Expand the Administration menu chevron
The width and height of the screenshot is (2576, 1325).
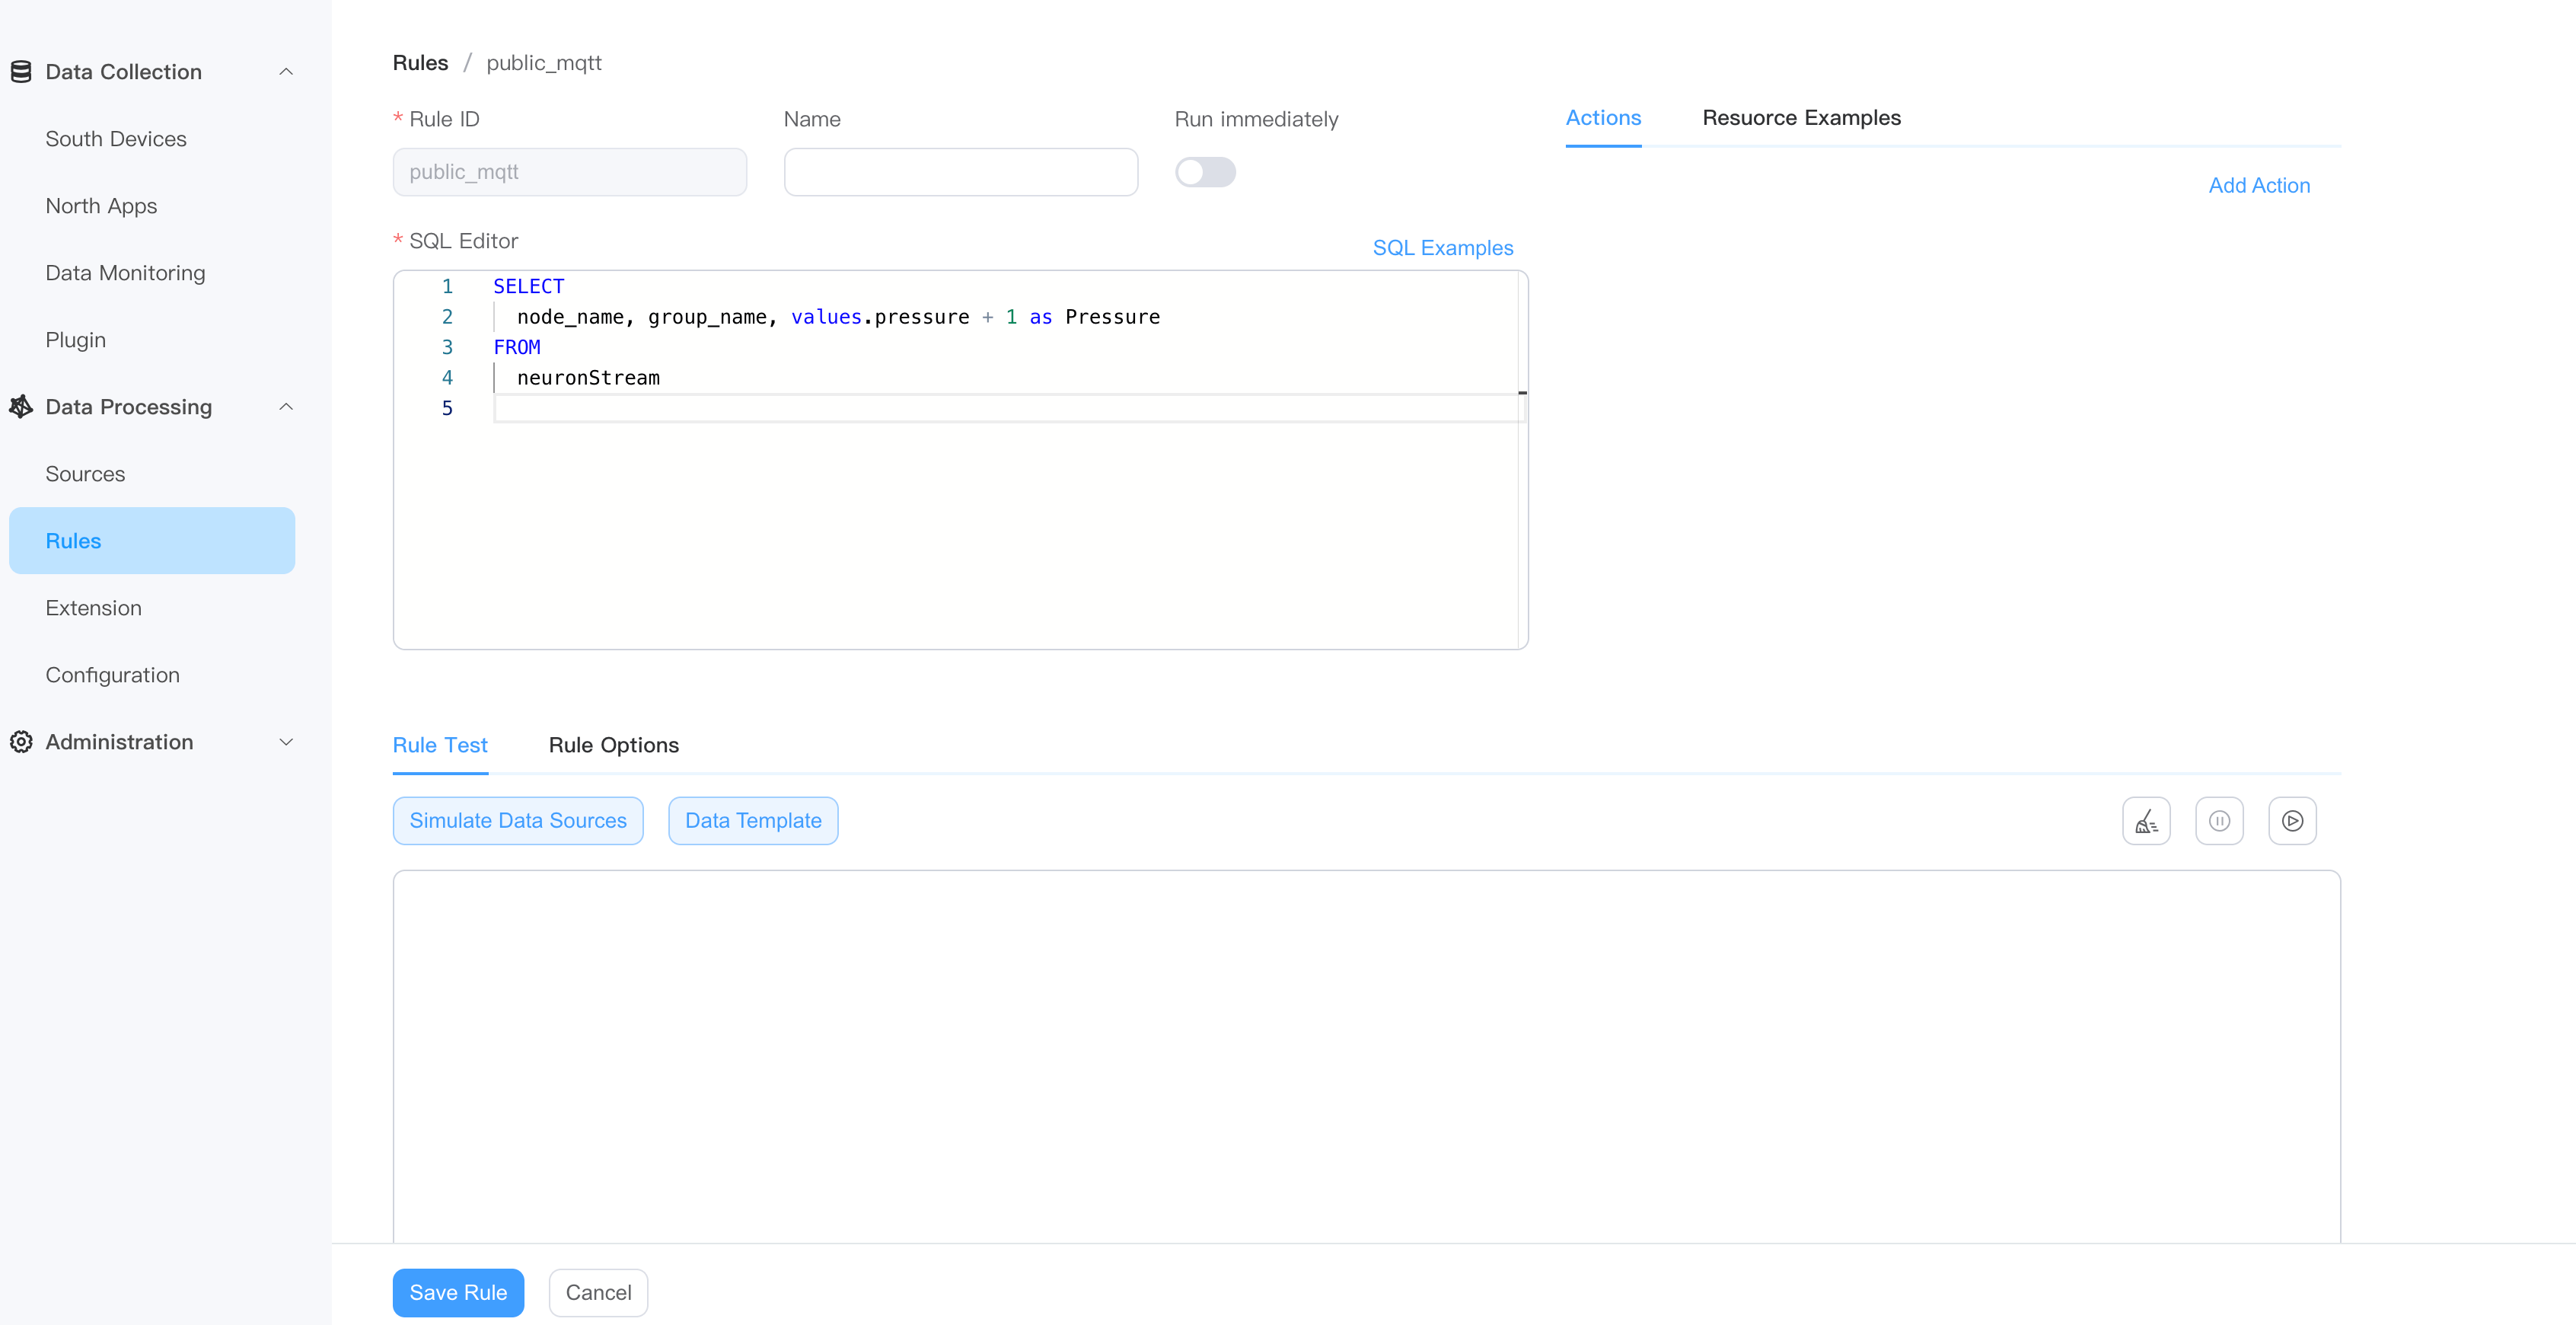point(286,742)
